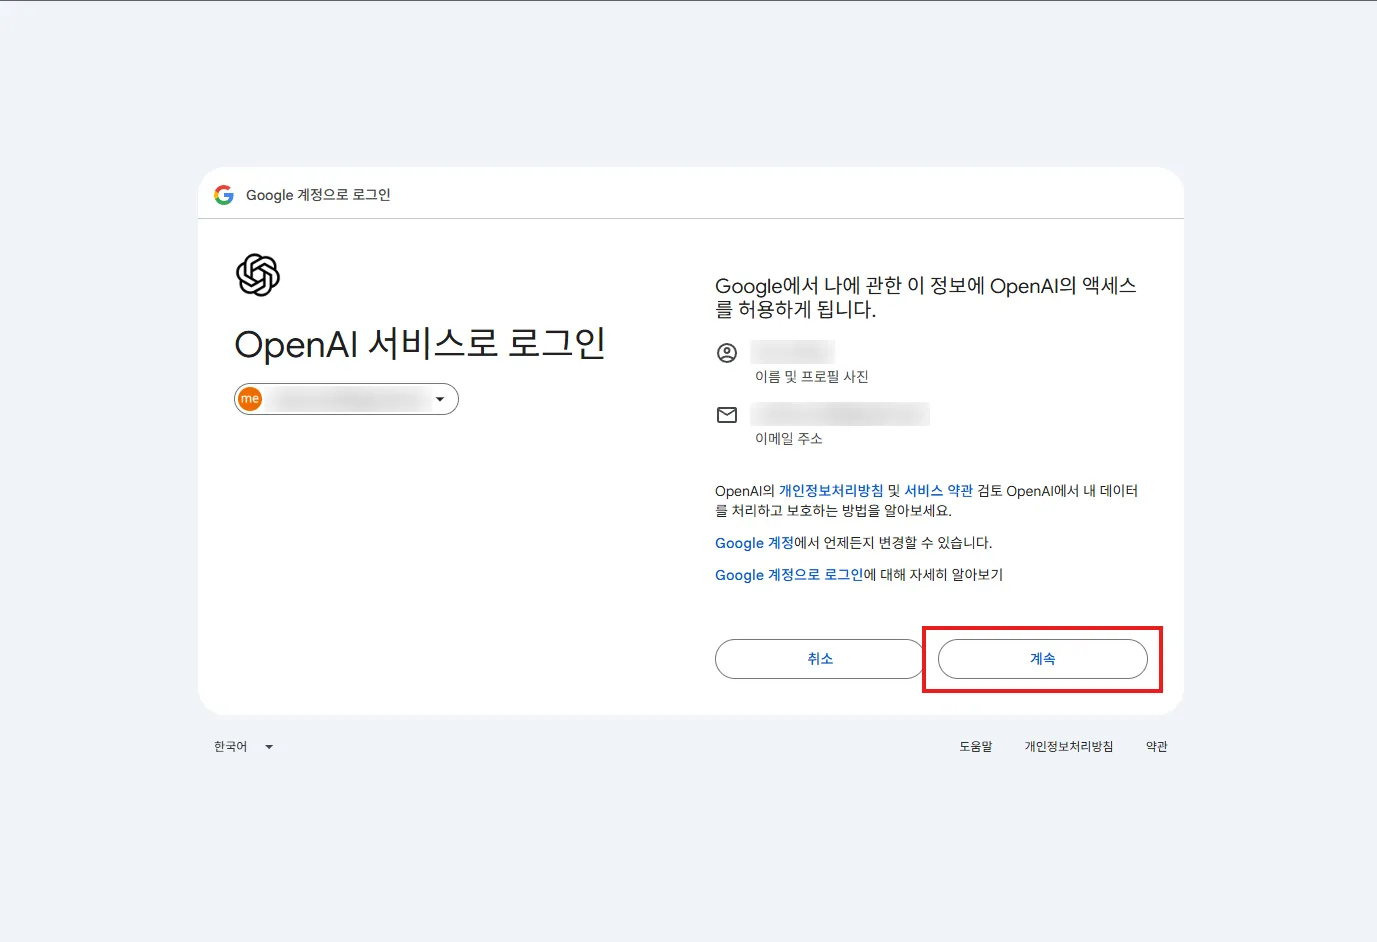
Task: Click the '이메일 주소' label
Action: (x=789, y=439)
